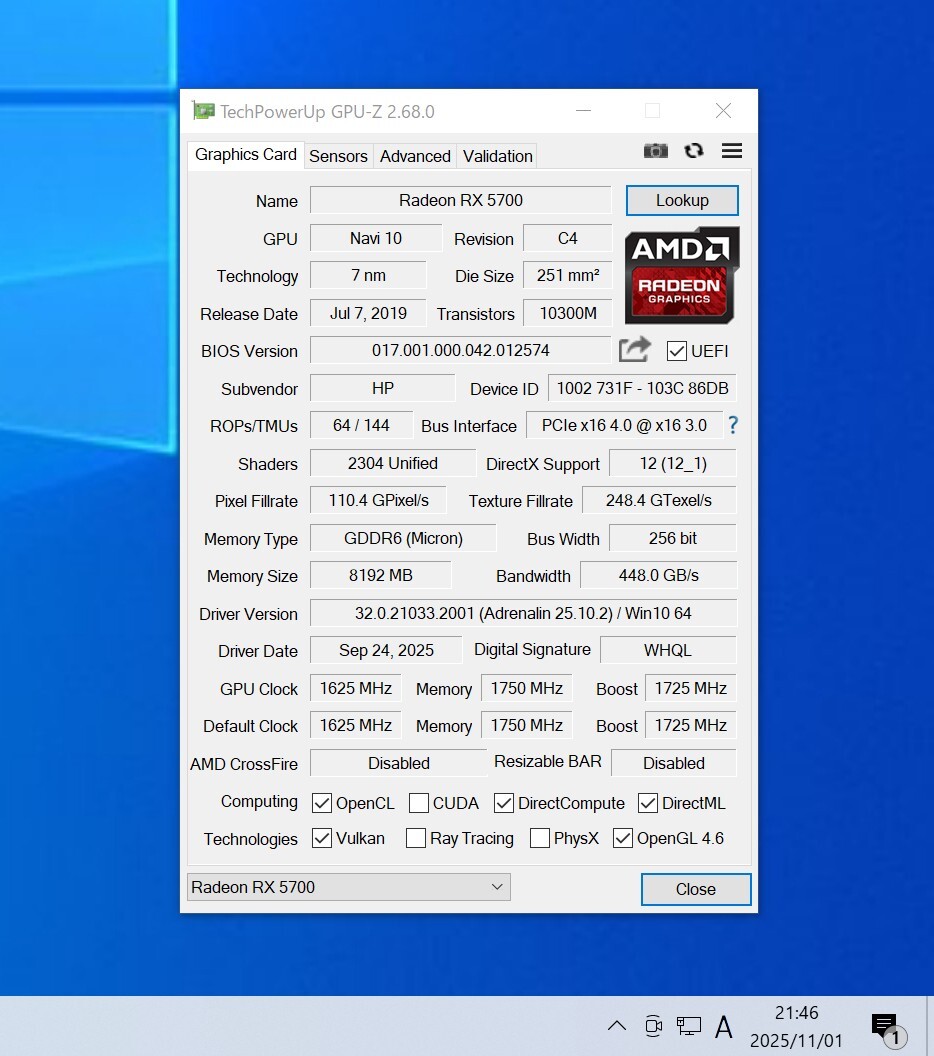Click the BIOS Version field
934x1056 pixels.
pos(460,351)
